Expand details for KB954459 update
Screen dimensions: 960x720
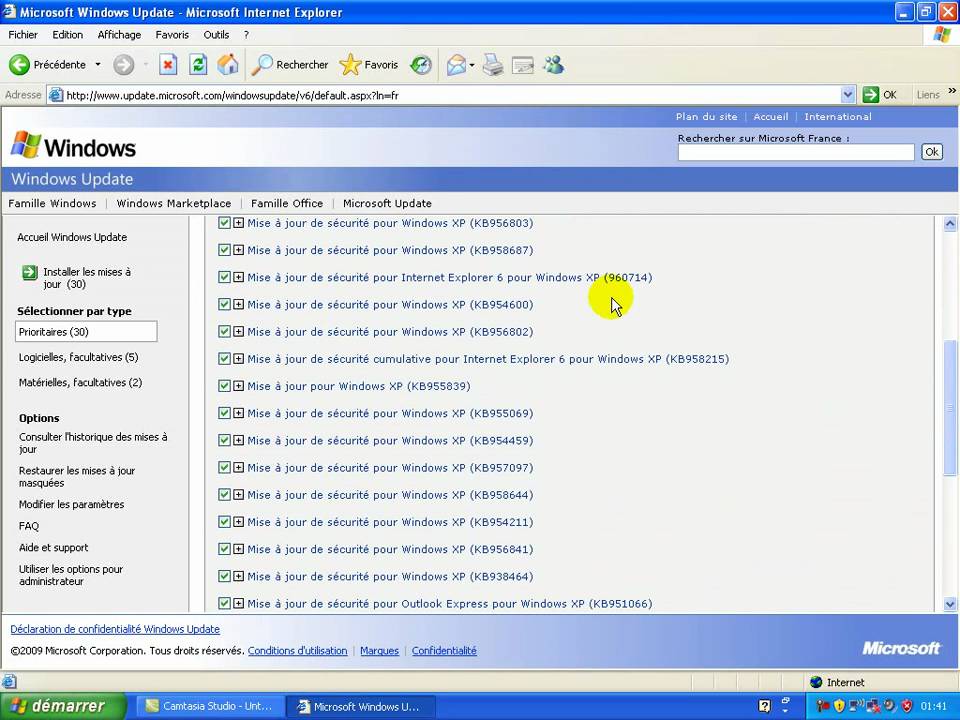coord(238,440)
